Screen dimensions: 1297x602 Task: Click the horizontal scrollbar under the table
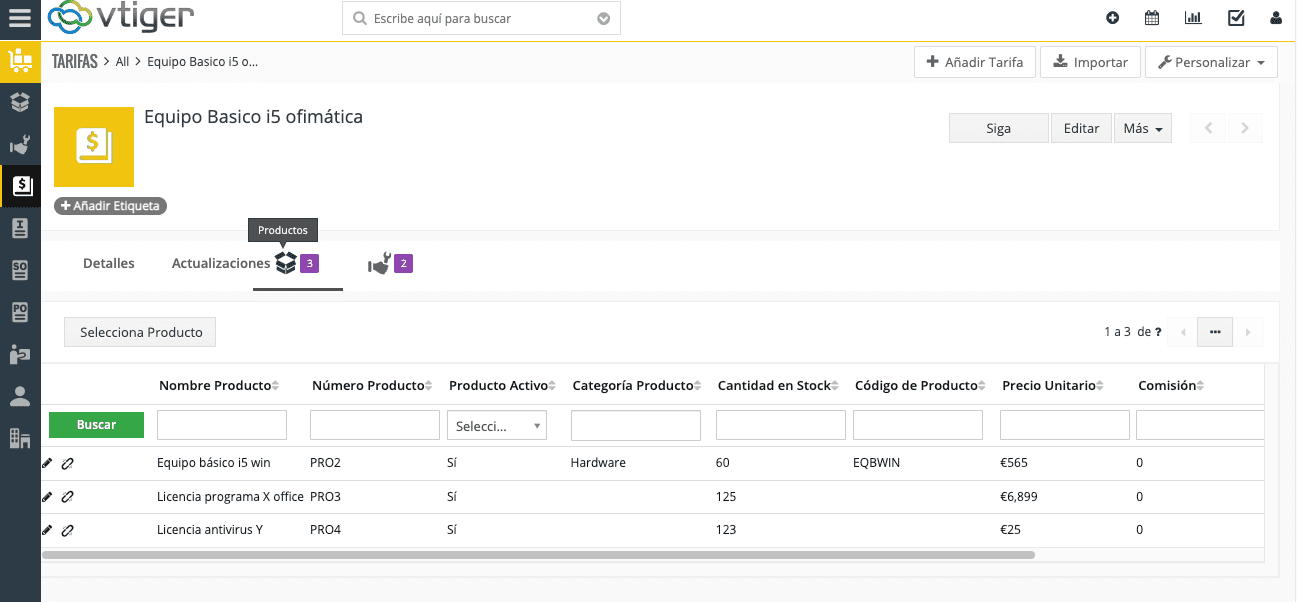[x=538, y=554]
